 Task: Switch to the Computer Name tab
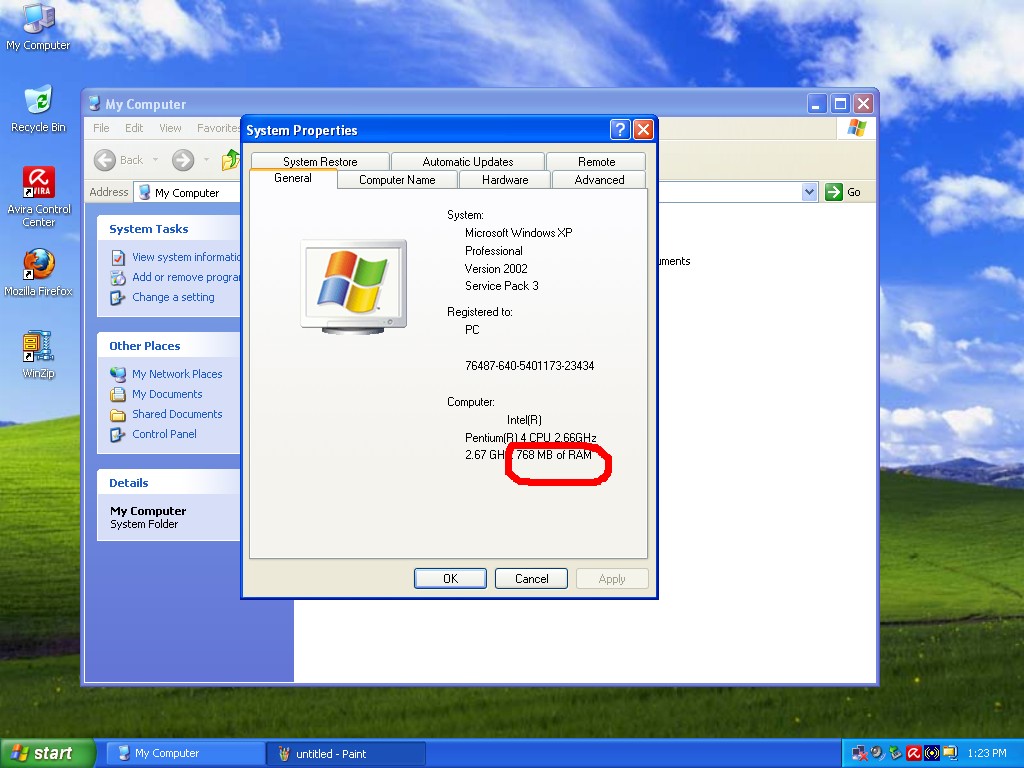coord(397,180)
